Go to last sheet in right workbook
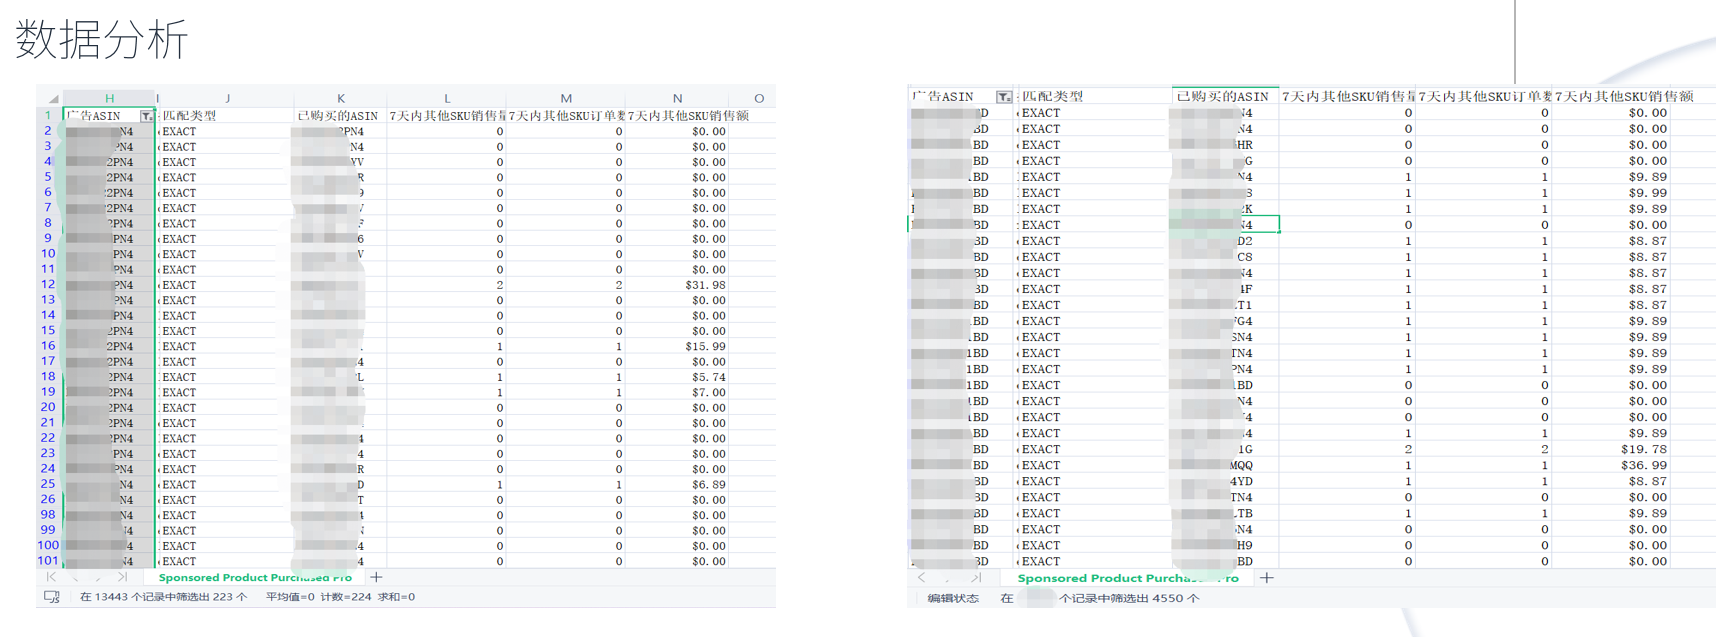This screenshot has width=1716, height=637. 976,578
